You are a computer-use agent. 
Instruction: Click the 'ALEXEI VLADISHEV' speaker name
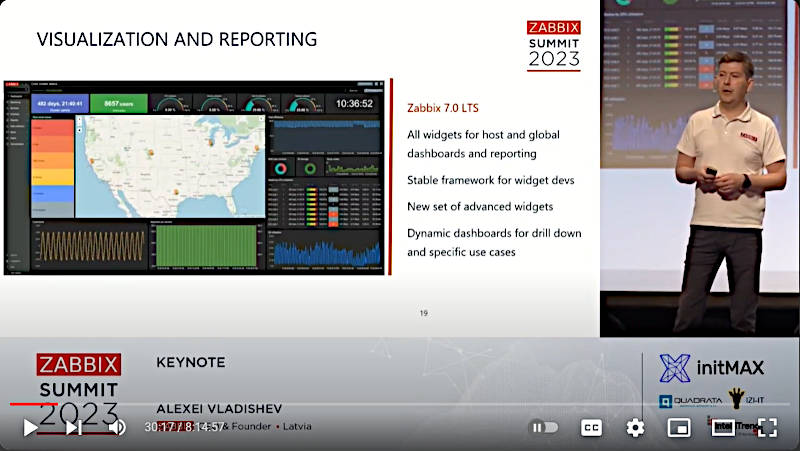click(x=219, y=409)
